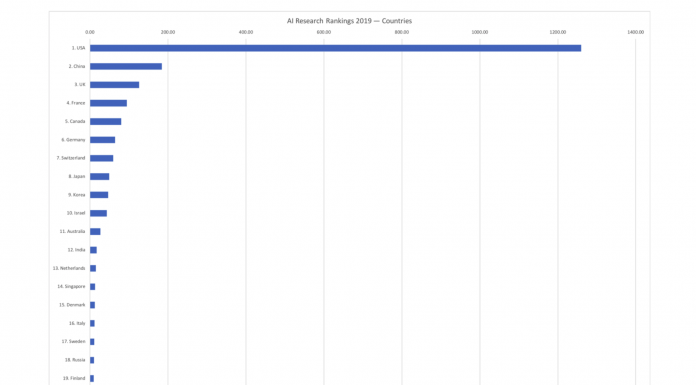Screen dimensions: 696x385
Task: Click the 19. Finland axis label
Action: pyautogui.click(x=74, y=378)
